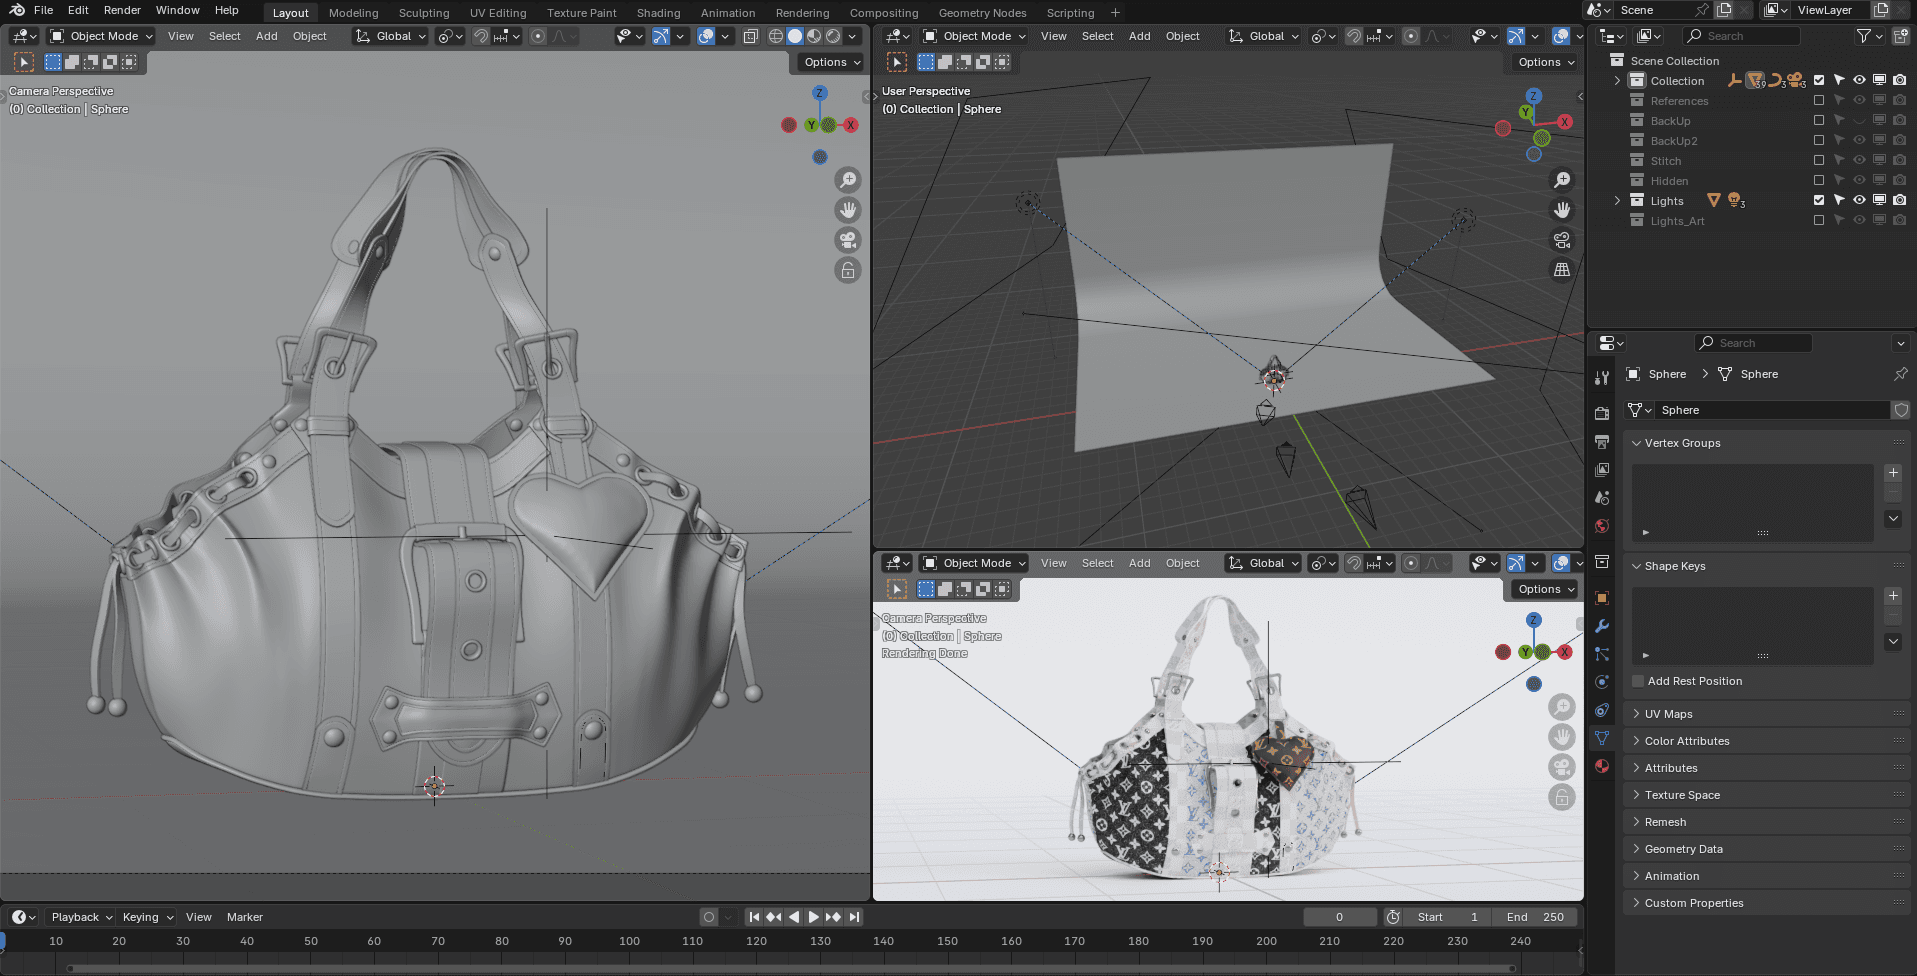1917x976 pixels.
Task: Check the Add Rest Position checkbox
Action: point(1638,681)
